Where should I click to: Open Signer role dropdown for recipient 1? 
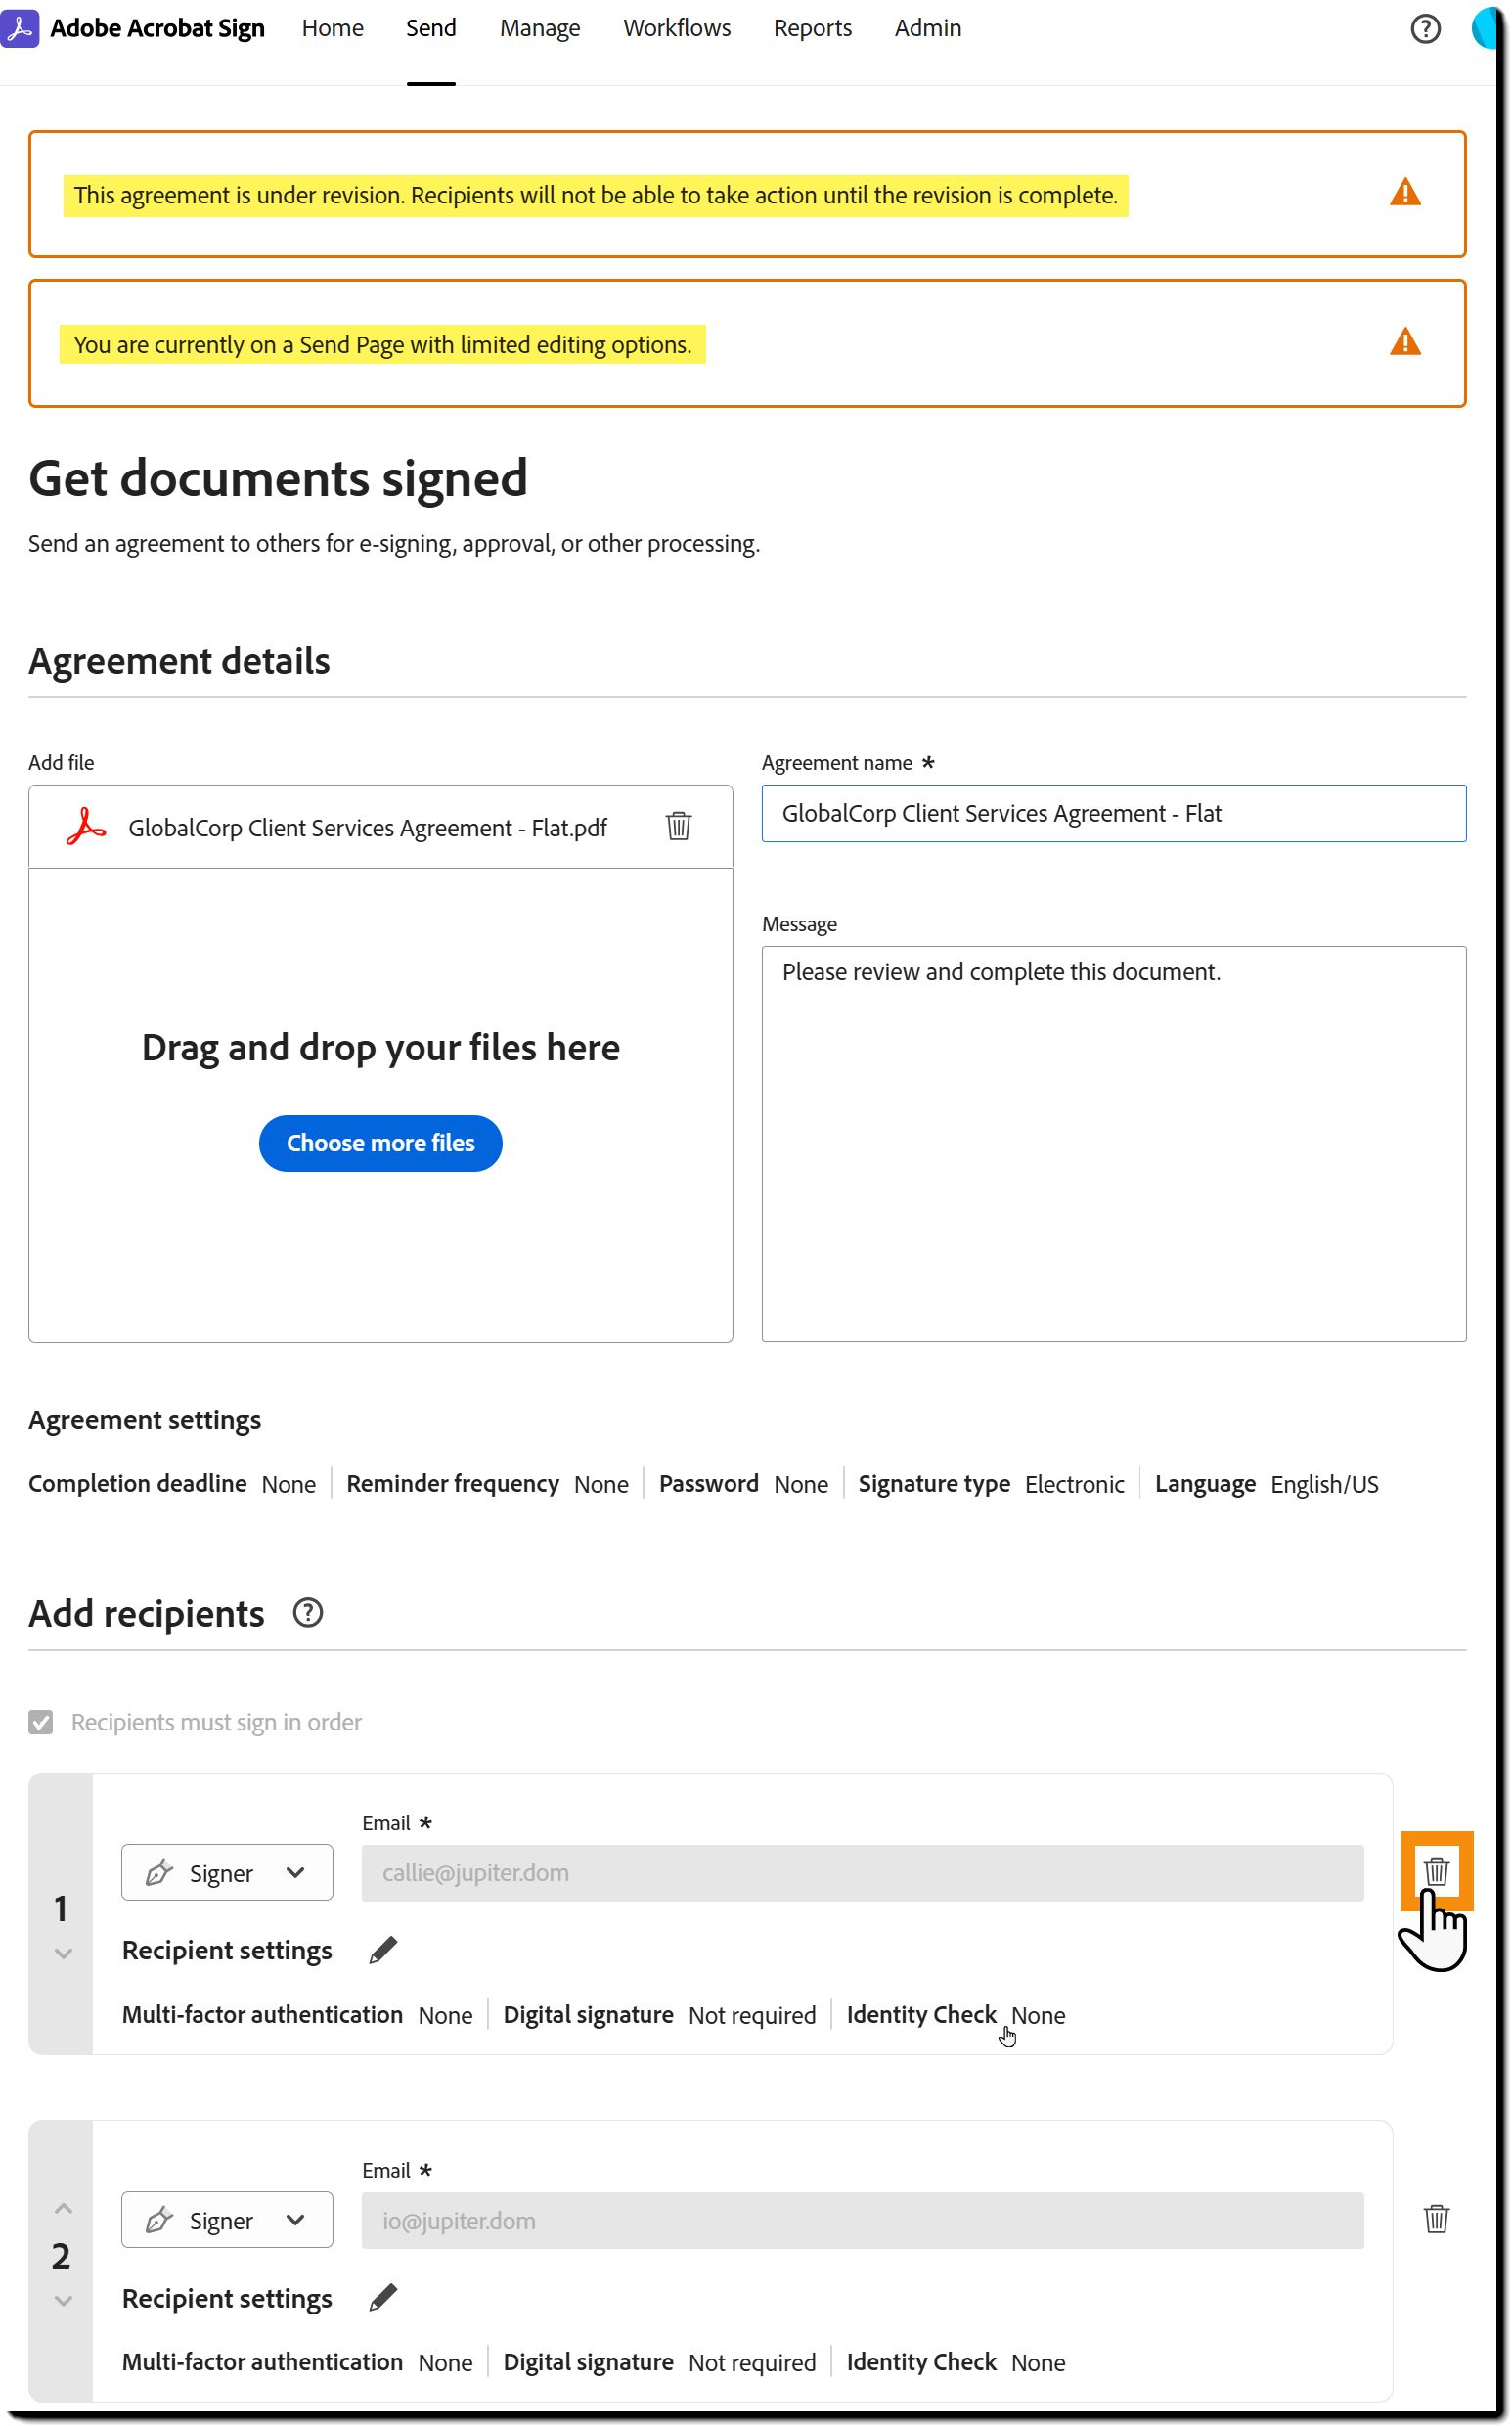point(227,1873)
